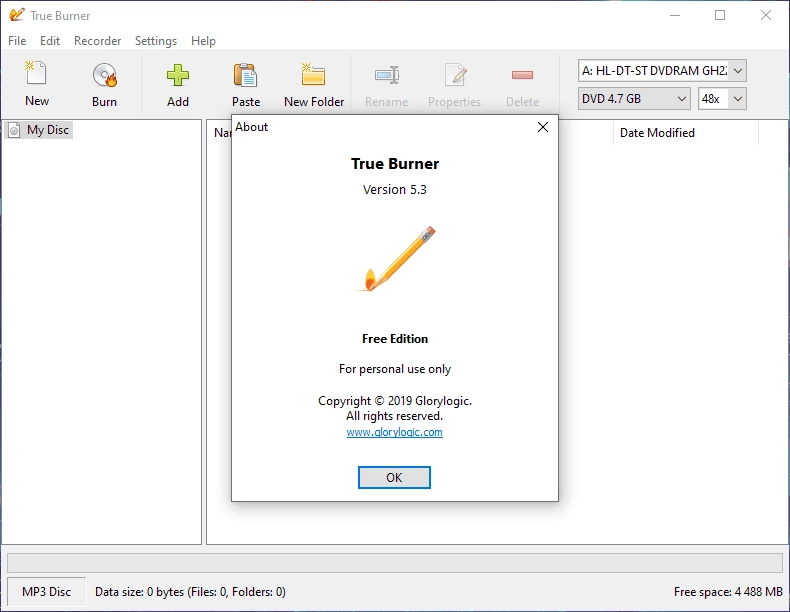Image resolution: width=790 pixels, height=612 pixels.
Task: Open the www.glorylogic.com link
Action: tap(394, 432)
